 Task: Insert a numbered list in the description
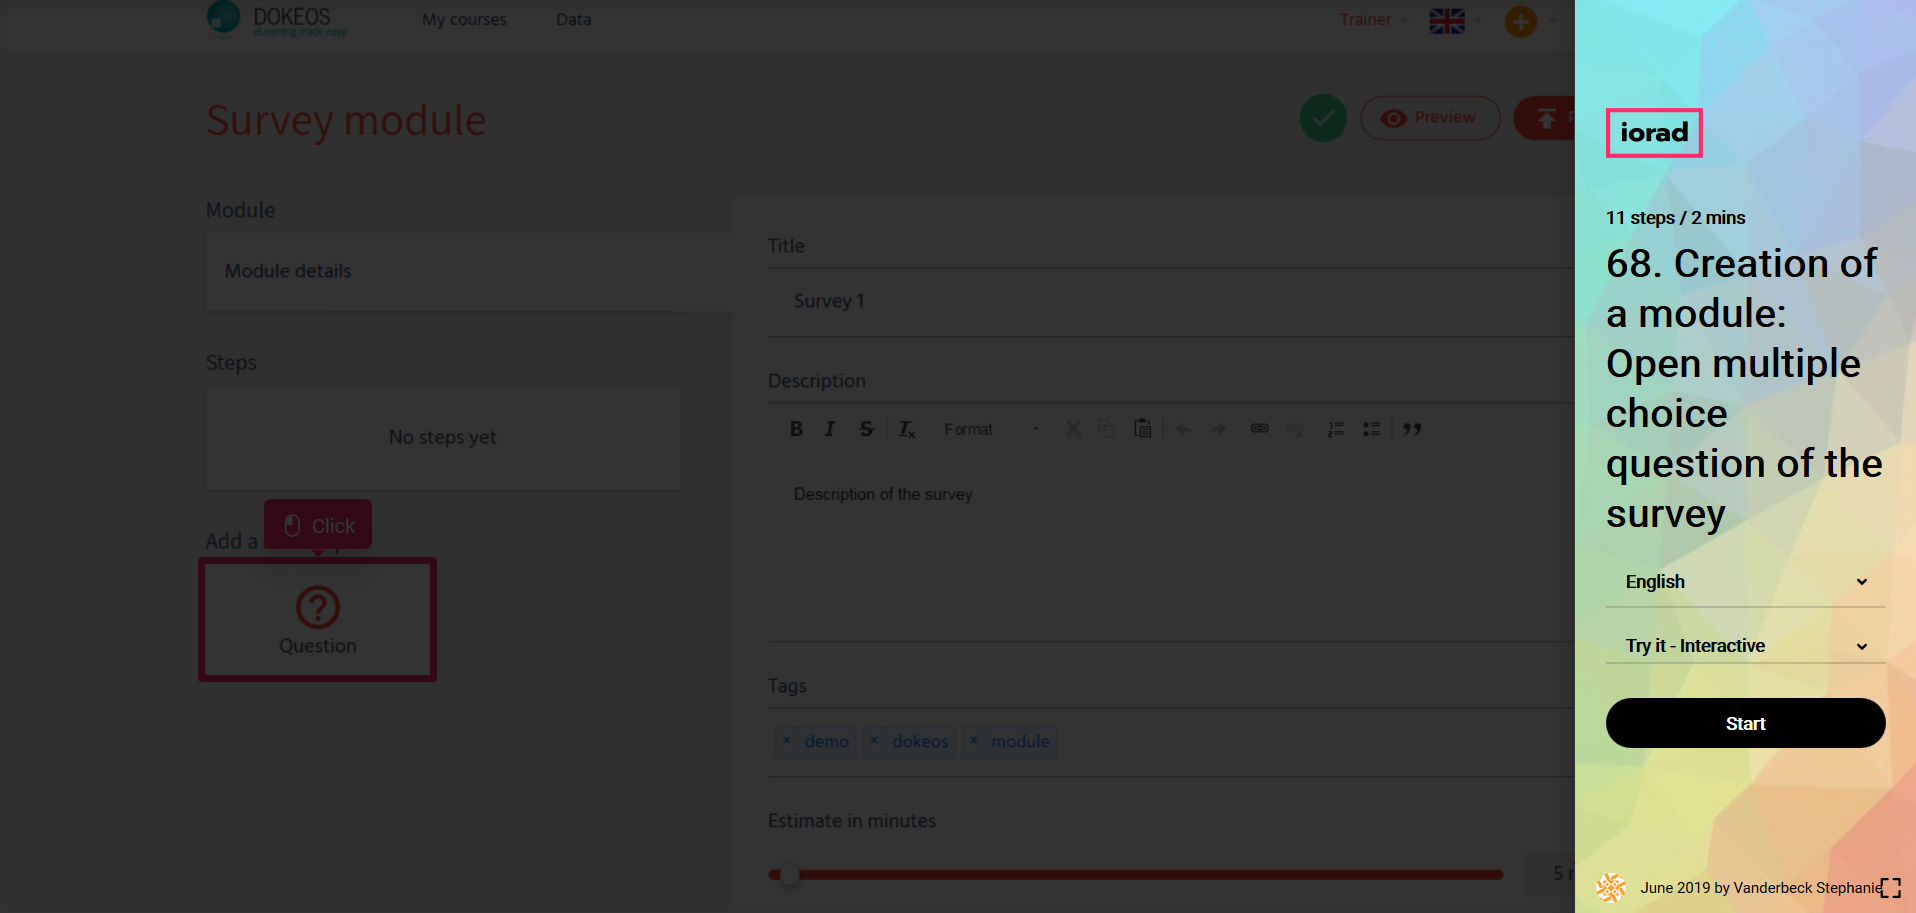click(1335, 429)
